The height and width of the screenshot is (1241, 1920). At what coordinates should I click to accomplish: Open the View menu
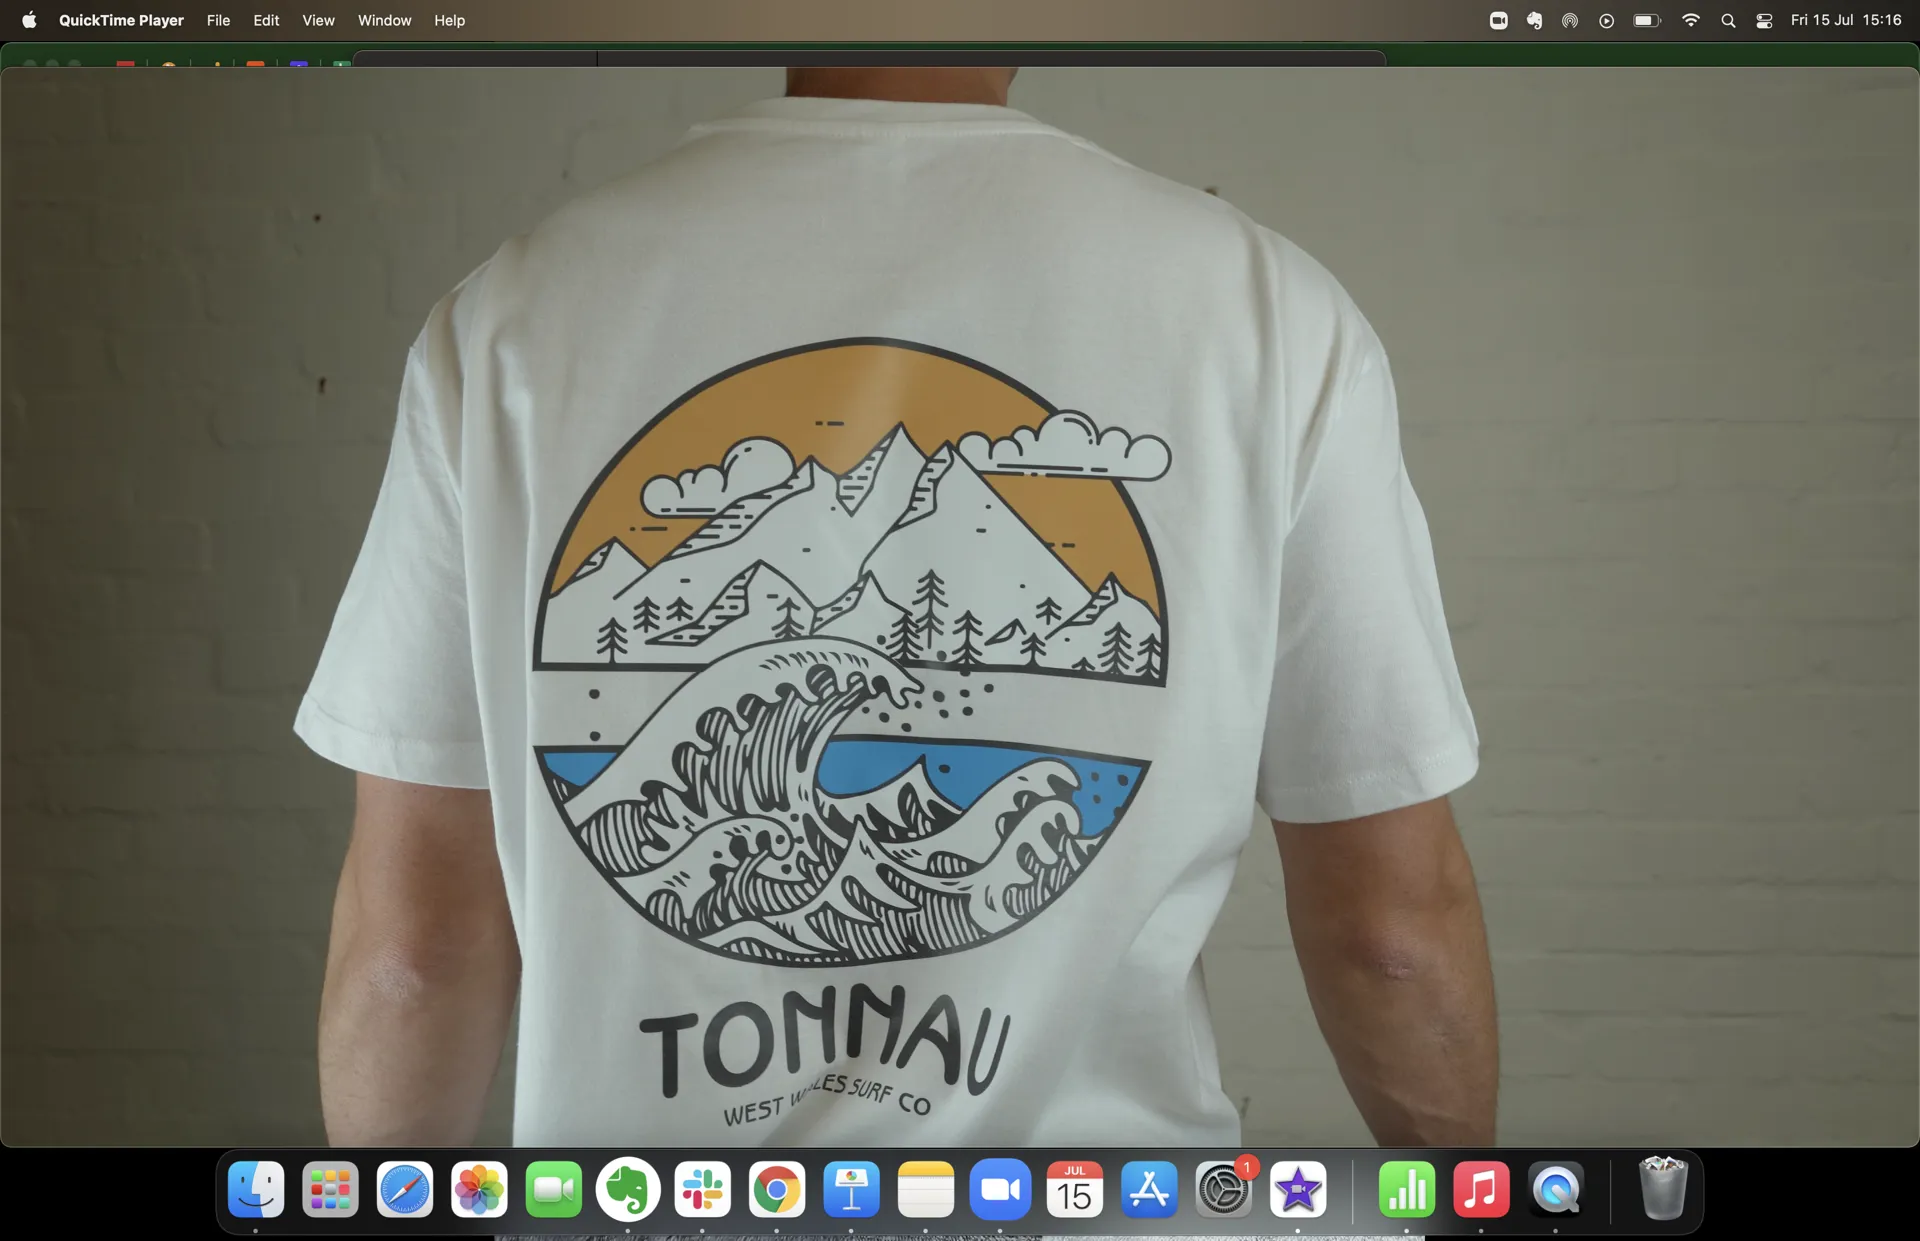click(318, 20)
